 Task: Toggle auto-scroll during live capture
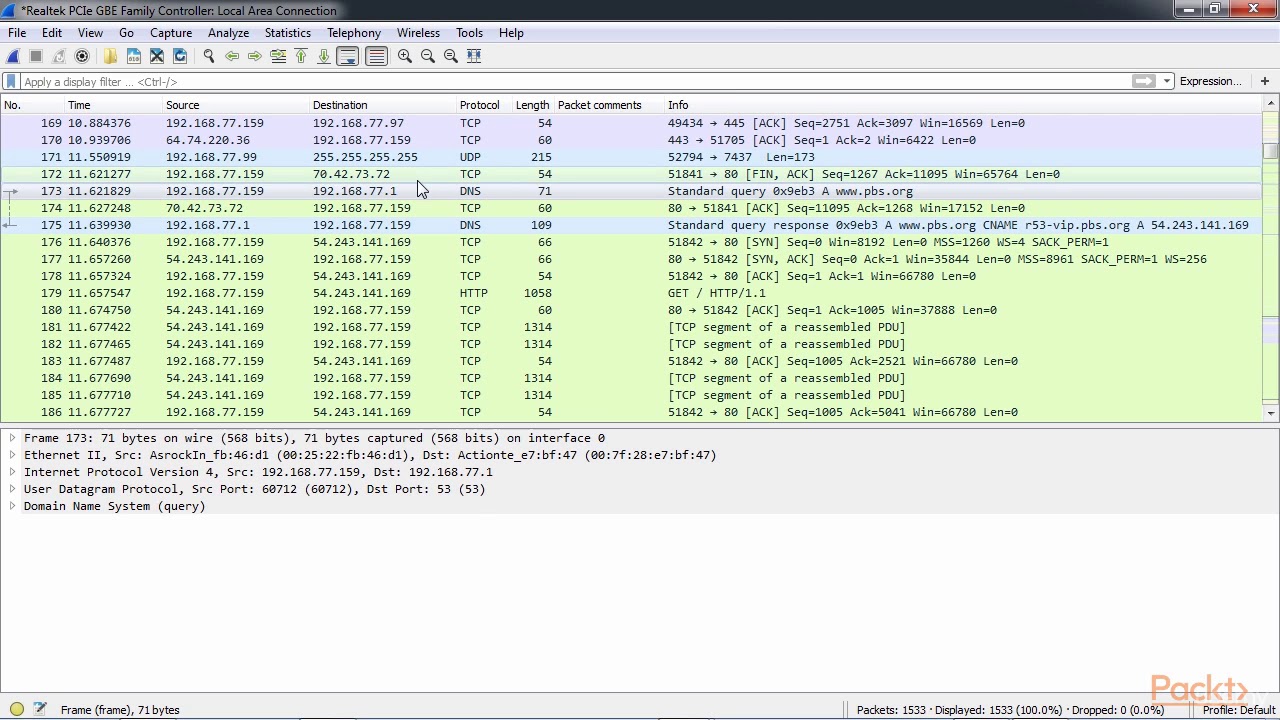[x=347, y=56]
